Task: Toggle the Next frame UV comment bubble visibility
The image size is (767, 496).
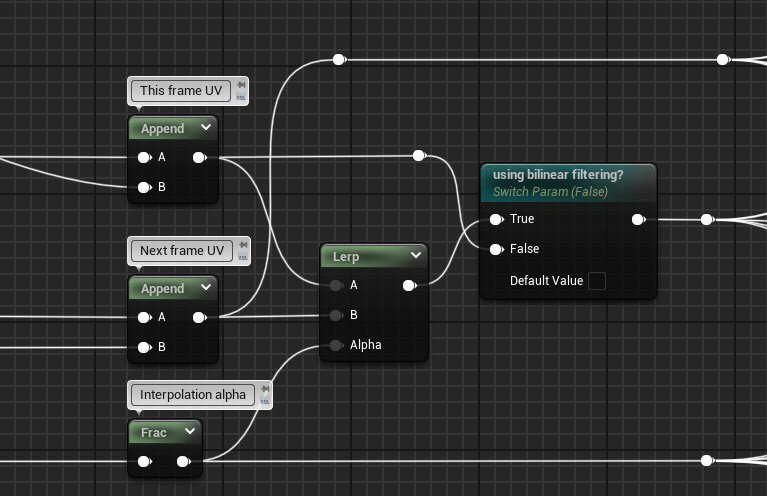Action: pos(243,257)
